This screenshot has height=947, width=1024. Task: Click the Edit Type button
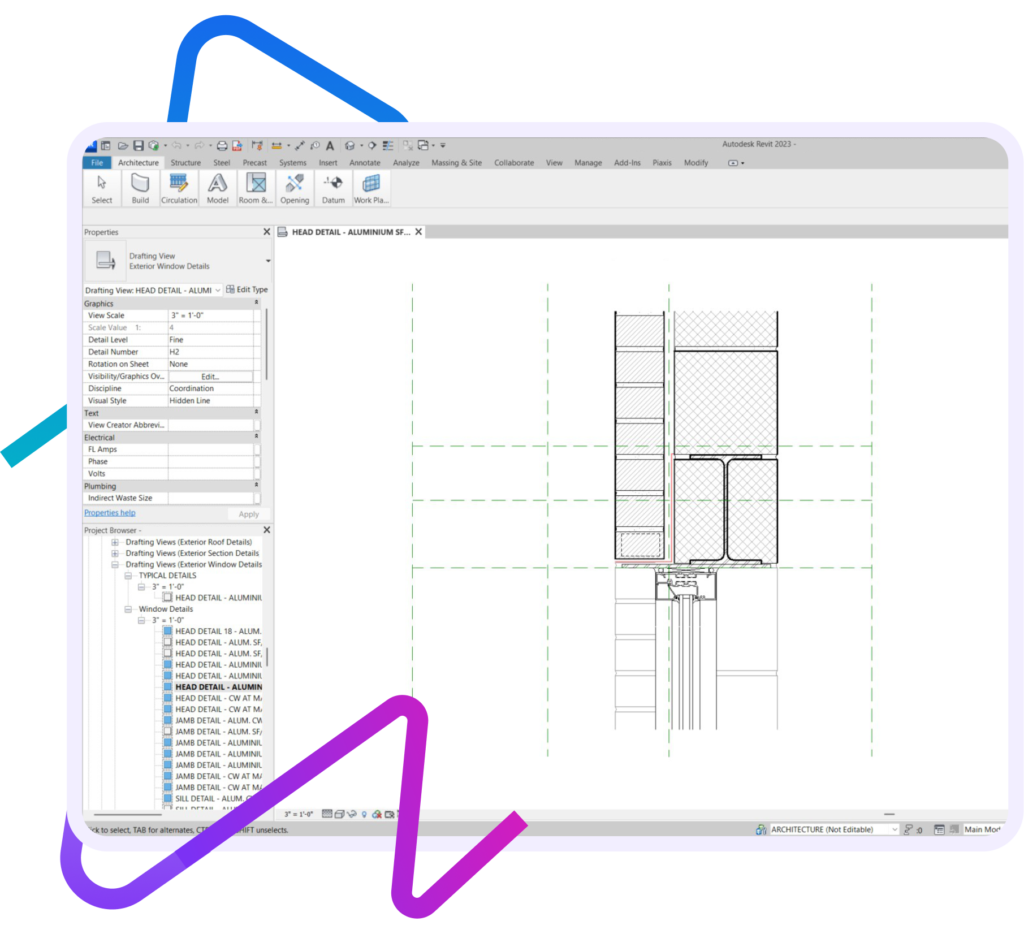(x=246, y=290)
